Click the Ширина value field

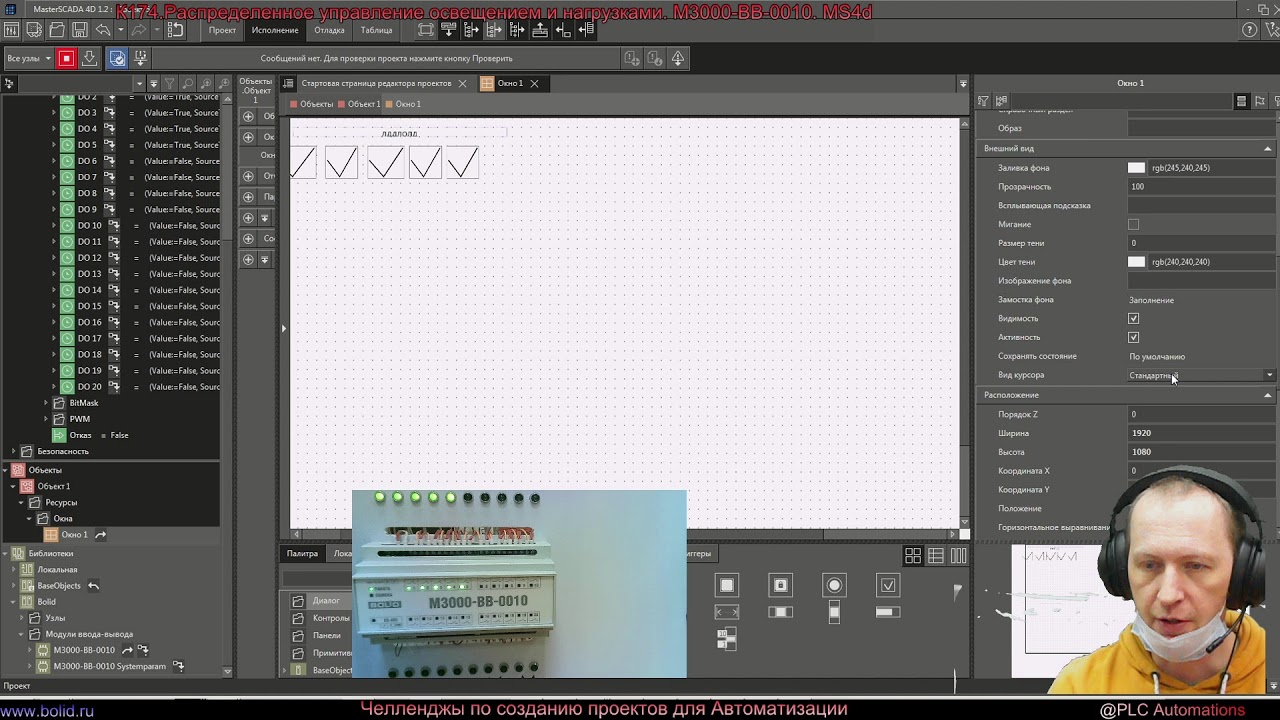click(1202, 433)
